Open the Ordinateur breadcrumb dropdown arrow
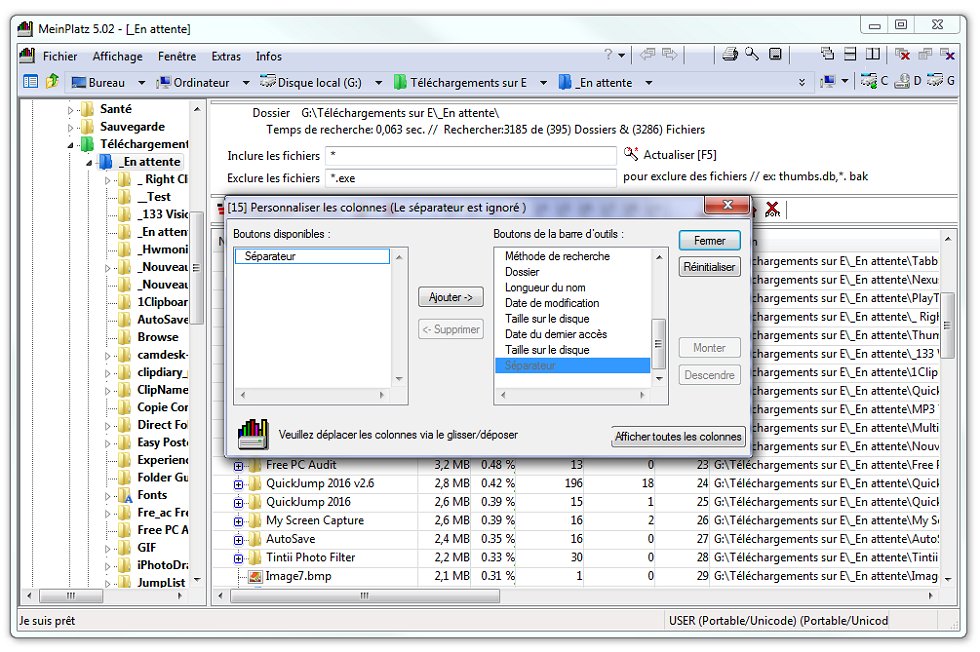This screenshot has height=652, width=980. [x=246, y=83]
